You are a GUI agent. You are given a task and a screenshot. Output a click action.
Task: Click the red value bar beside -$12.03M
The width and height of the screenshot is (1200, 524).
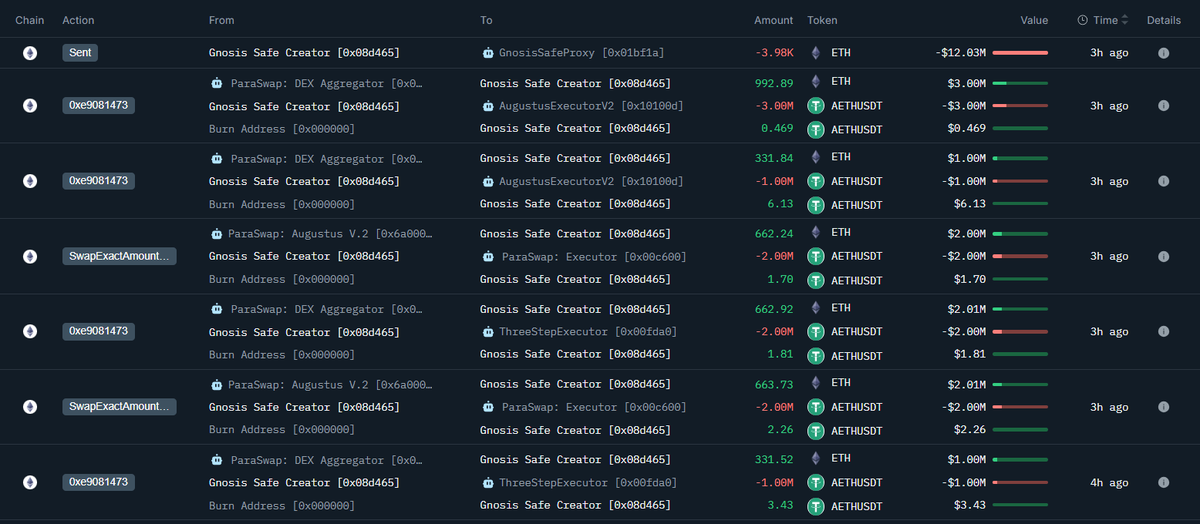click(1020, 53)
